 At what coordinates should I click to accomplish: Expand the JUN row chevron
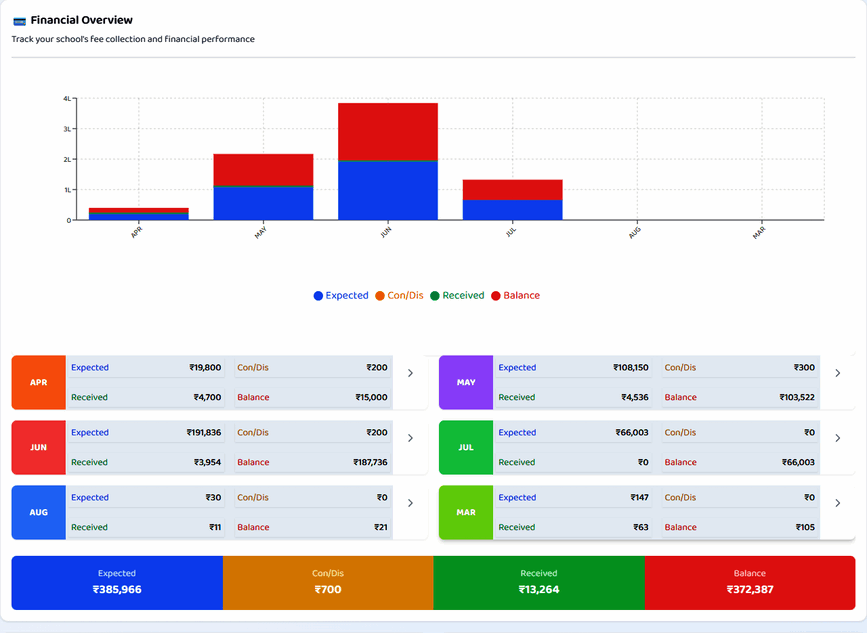point(410,438)
